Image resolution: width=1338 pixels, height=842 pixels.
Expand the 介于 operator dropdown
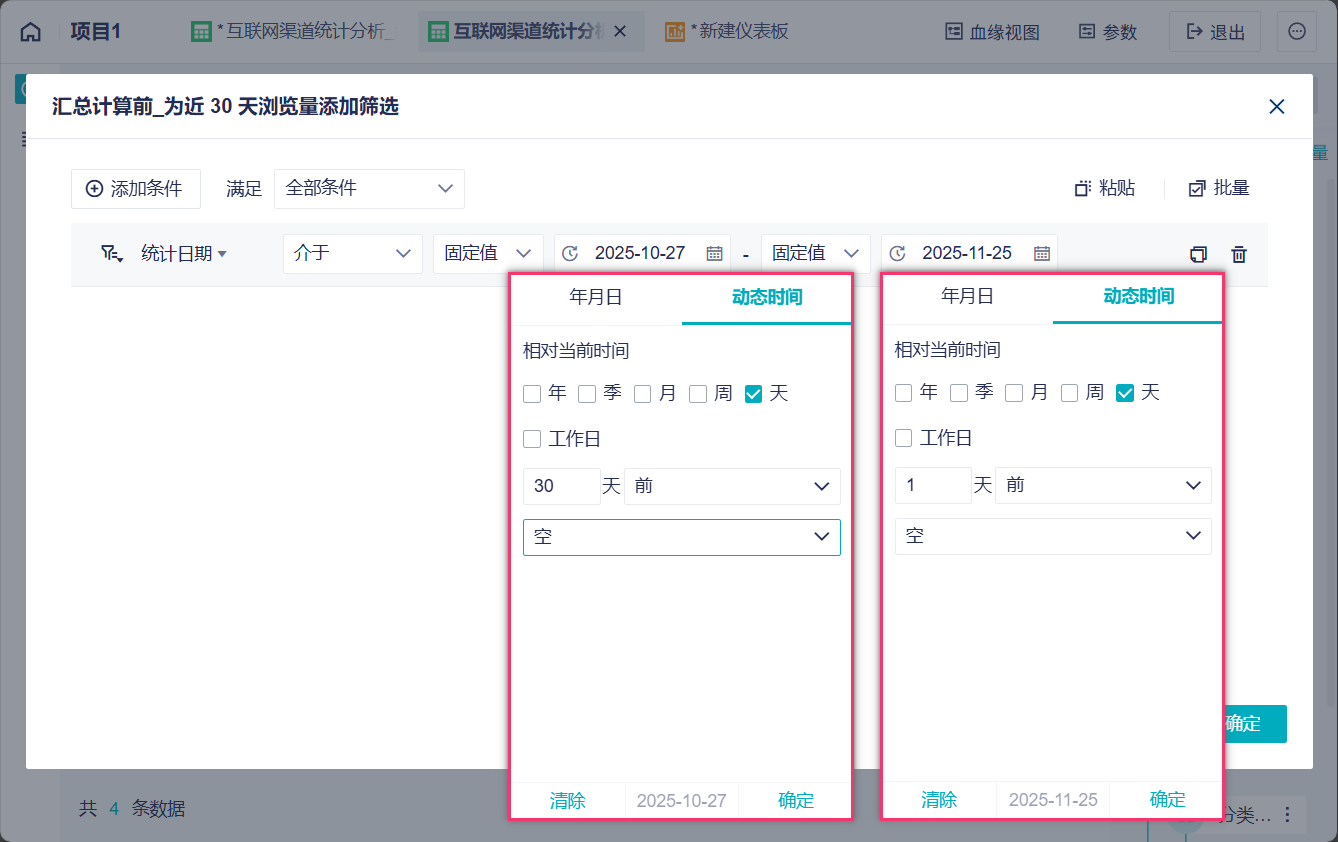(352, 254)
